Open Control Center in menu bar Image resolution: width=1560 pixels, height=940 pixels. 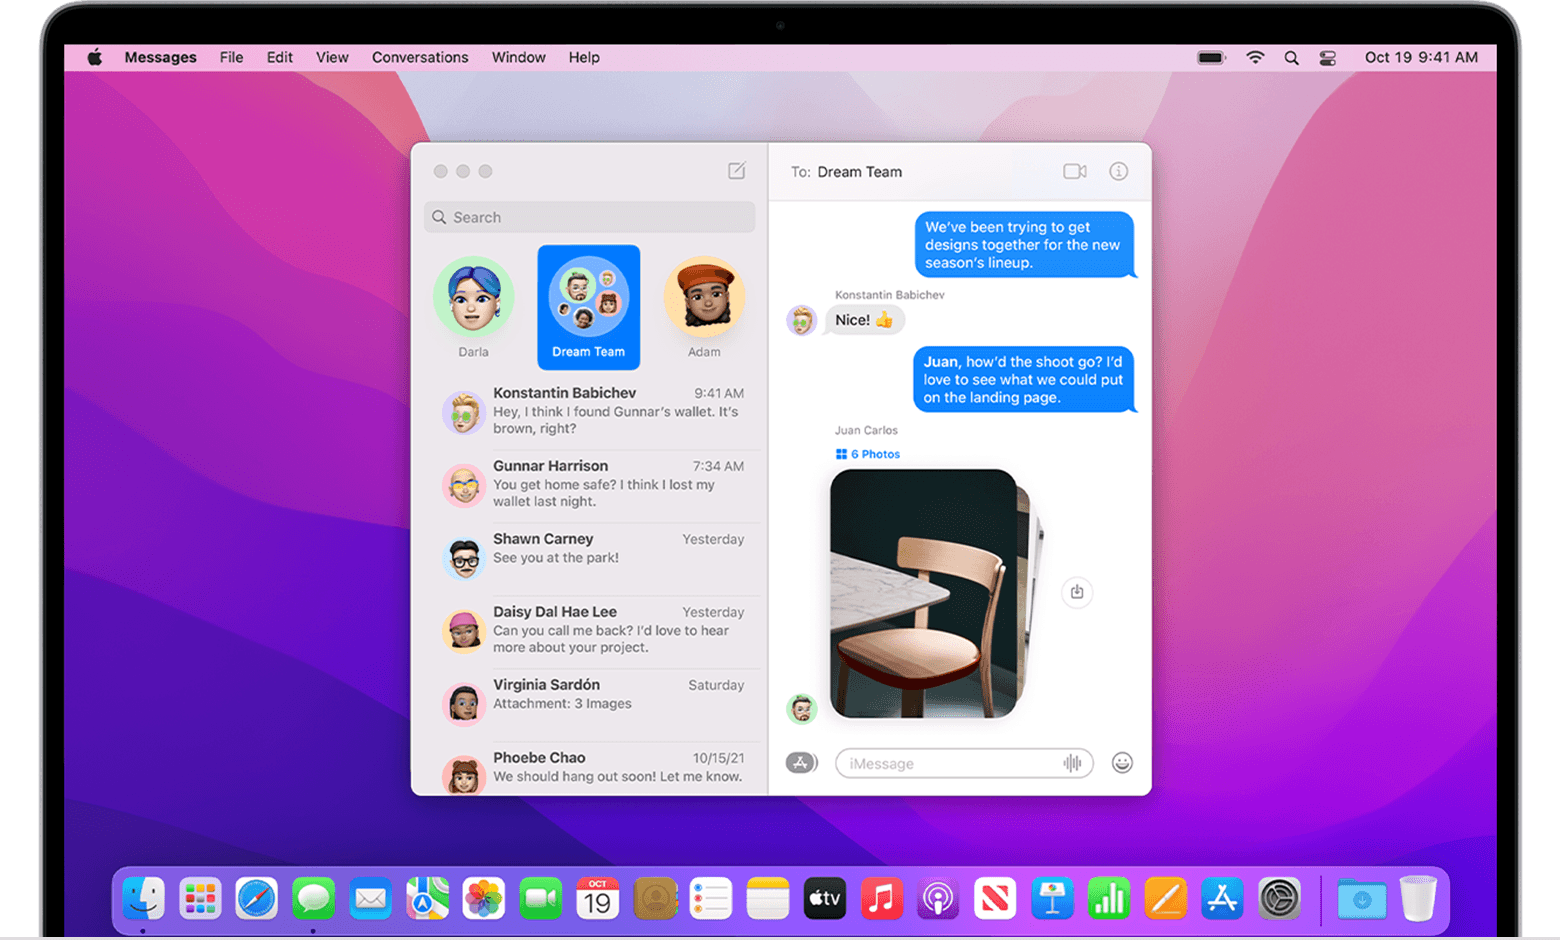coord(1328,58)
